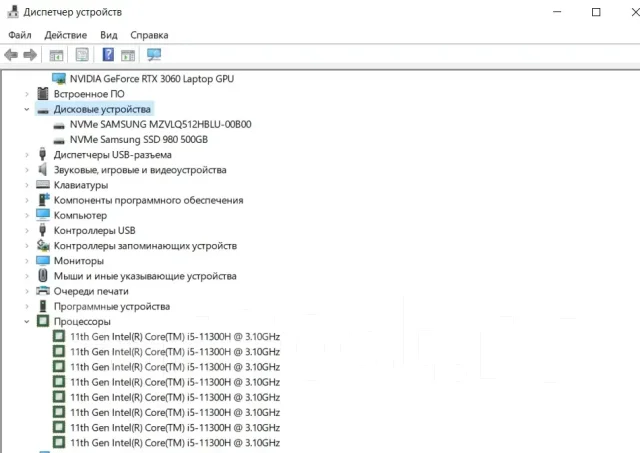
Task: Open the Справка menu
Action: (149, 35)
